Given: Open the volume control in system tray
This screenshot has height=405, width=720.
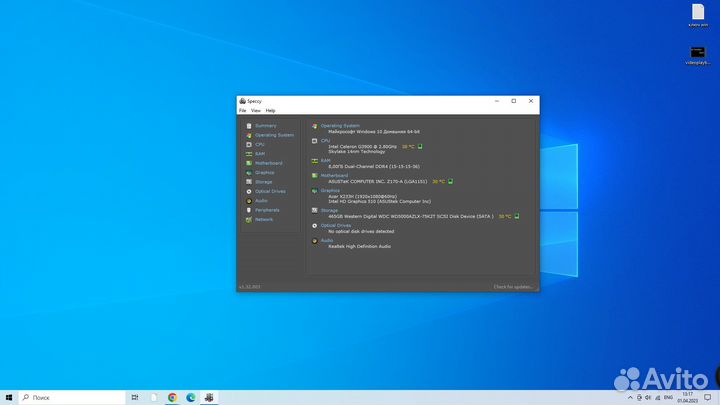Looking at the screenshot, I should (x=648, y=398).
